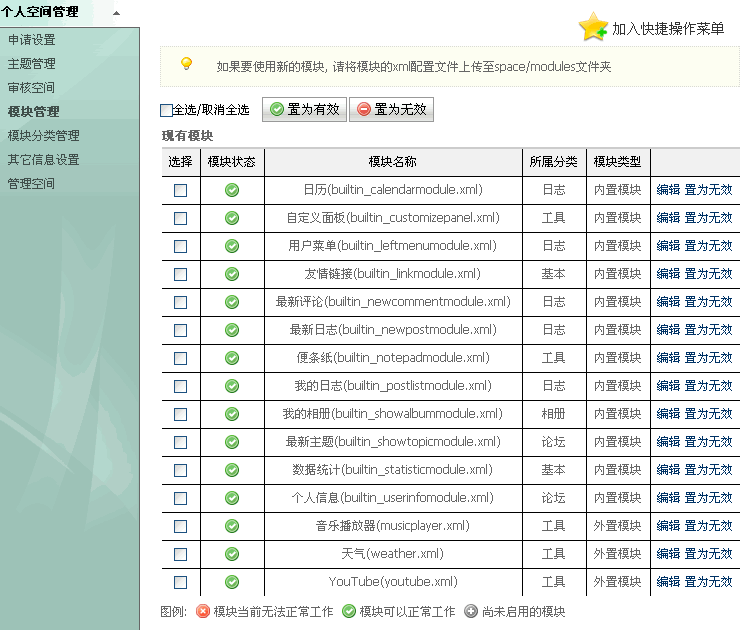
Task: Check the box for 自定义面板 module
Action: pos(181,219)
